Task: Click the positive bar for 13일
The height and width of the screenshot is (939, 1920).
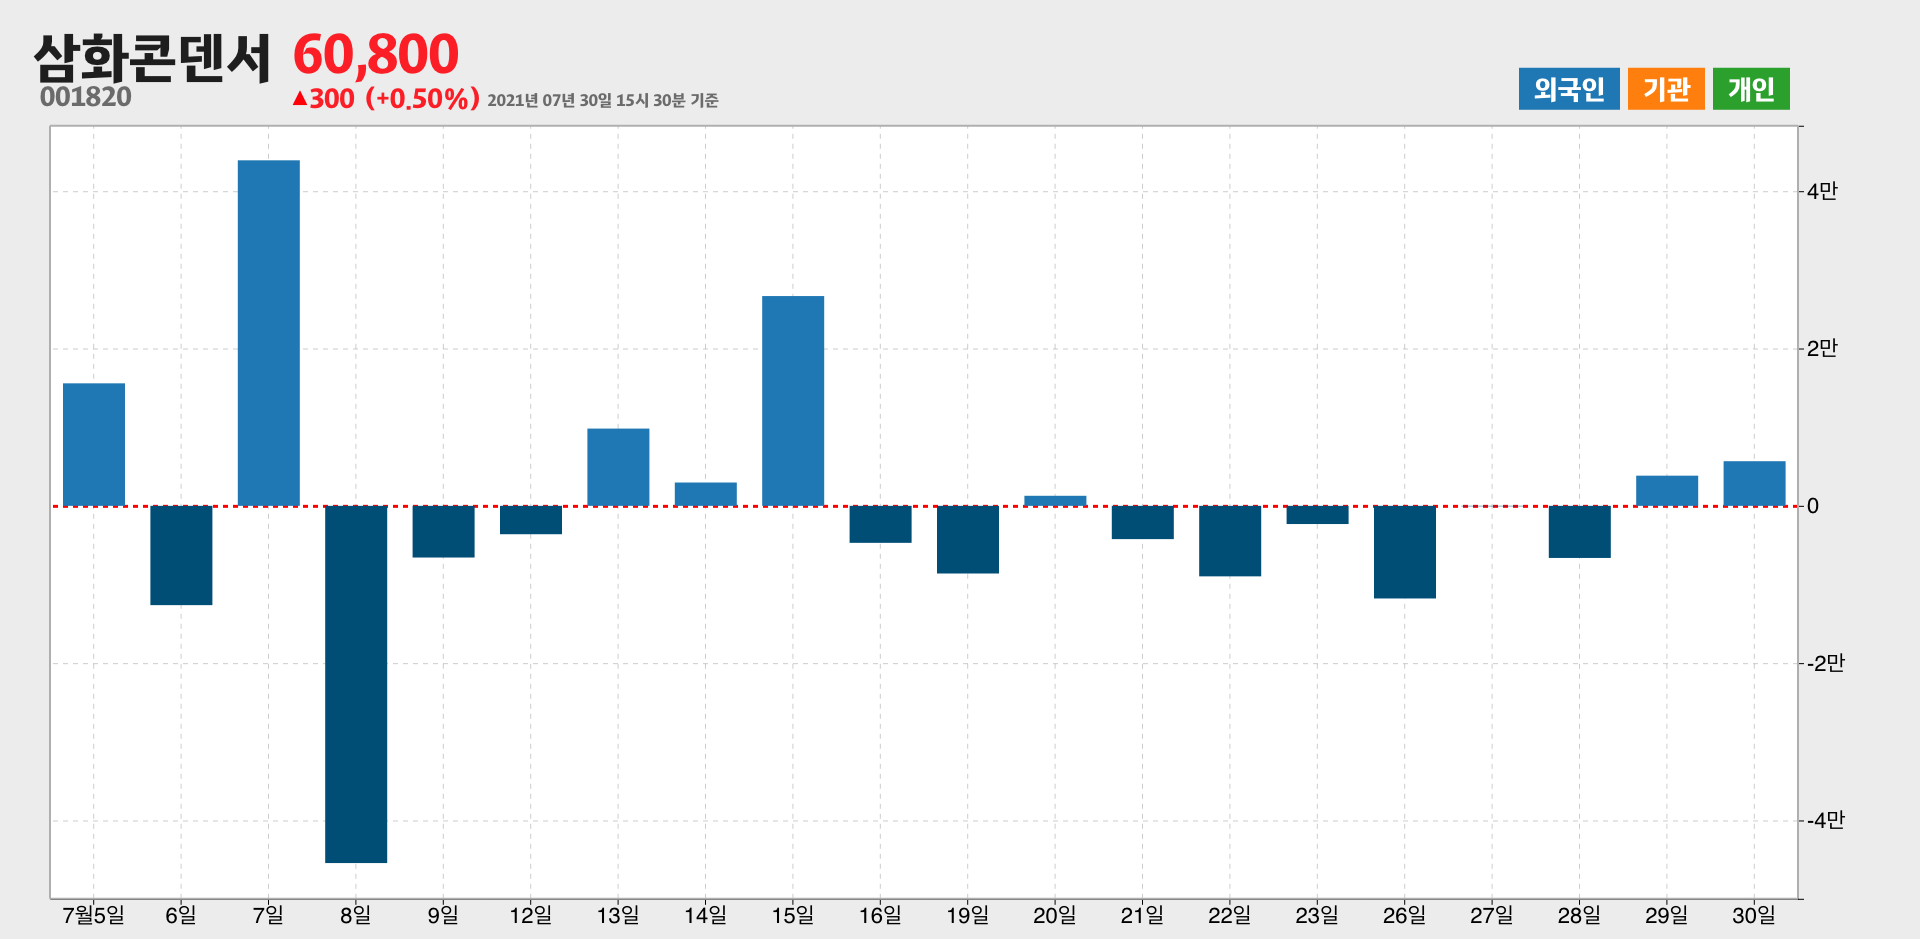Action: [x=618, y=467]
